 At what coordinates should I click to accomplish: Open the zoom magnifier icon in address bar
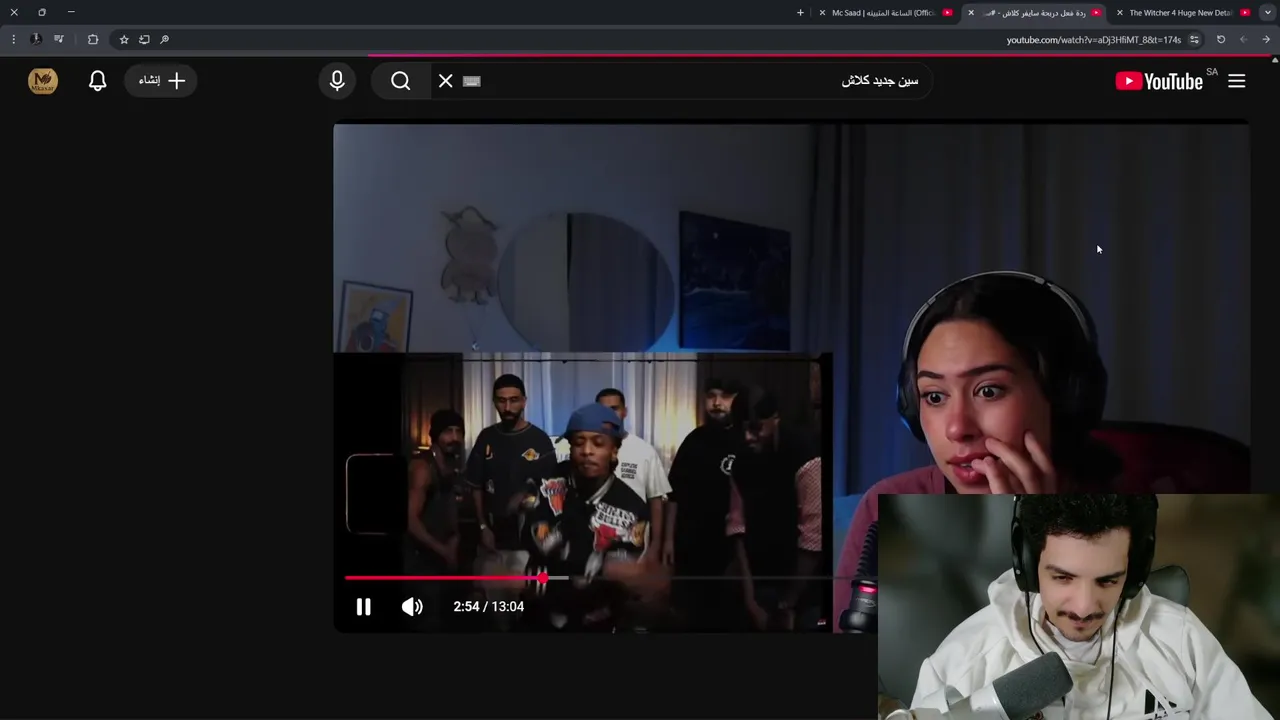[164, 40]
